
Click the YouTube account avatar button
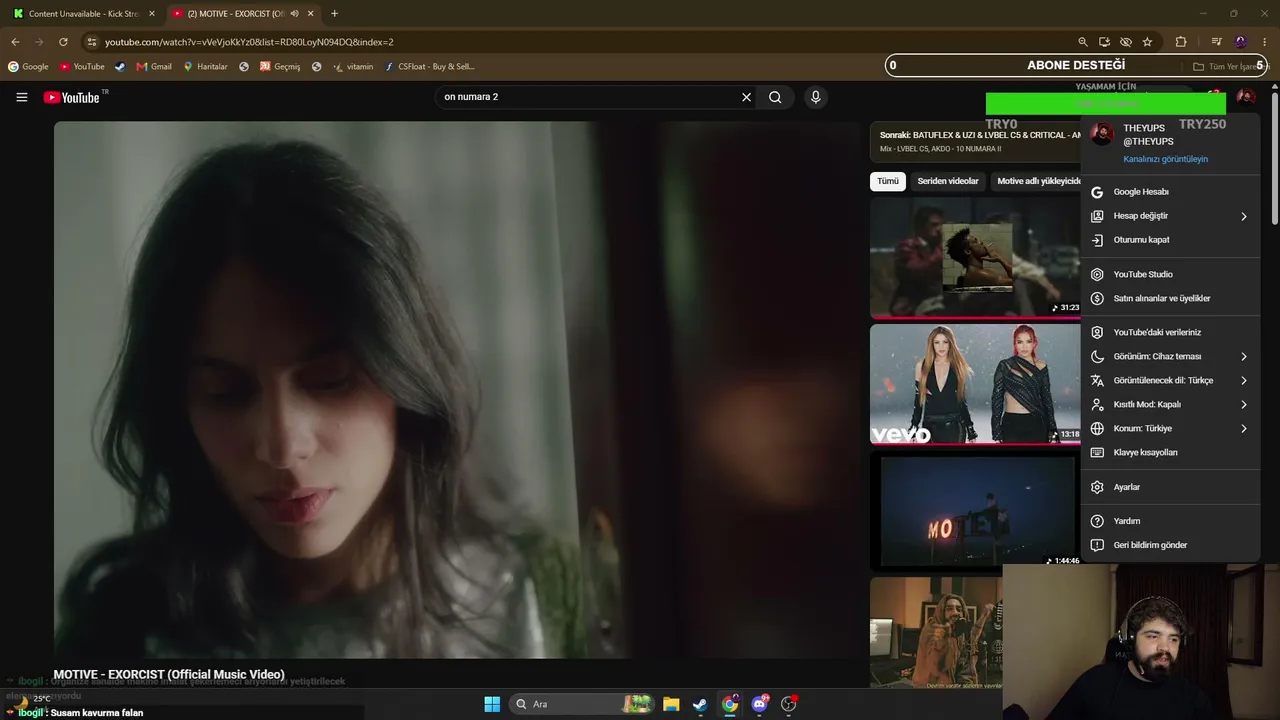click(1245, 97)
